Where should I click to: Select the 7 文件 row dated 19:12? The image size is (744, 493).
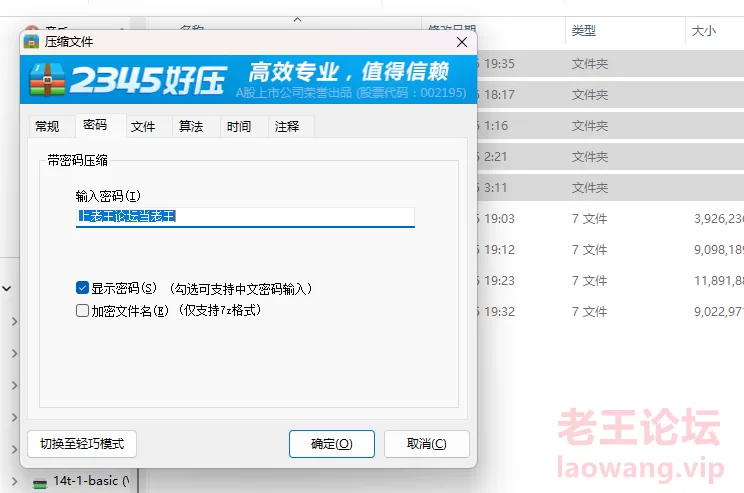pos(610,250)
